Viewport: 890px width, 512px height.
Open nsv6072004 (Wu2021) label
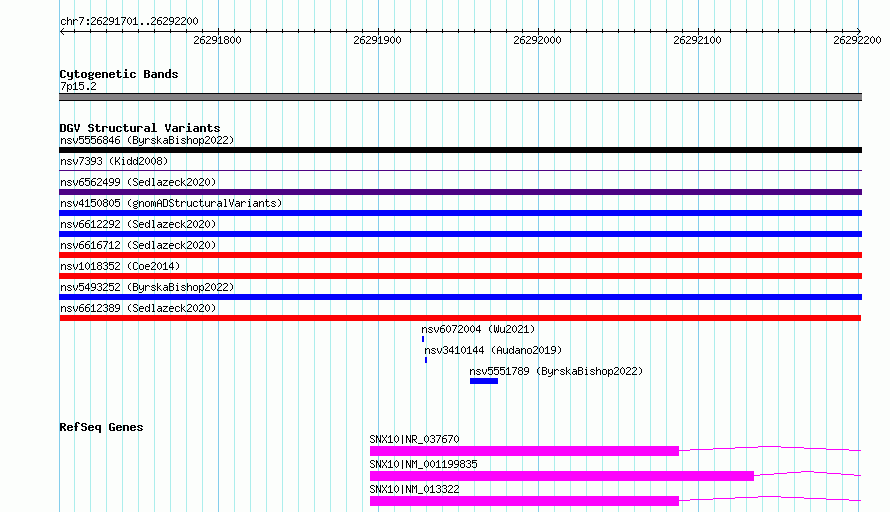478,329
